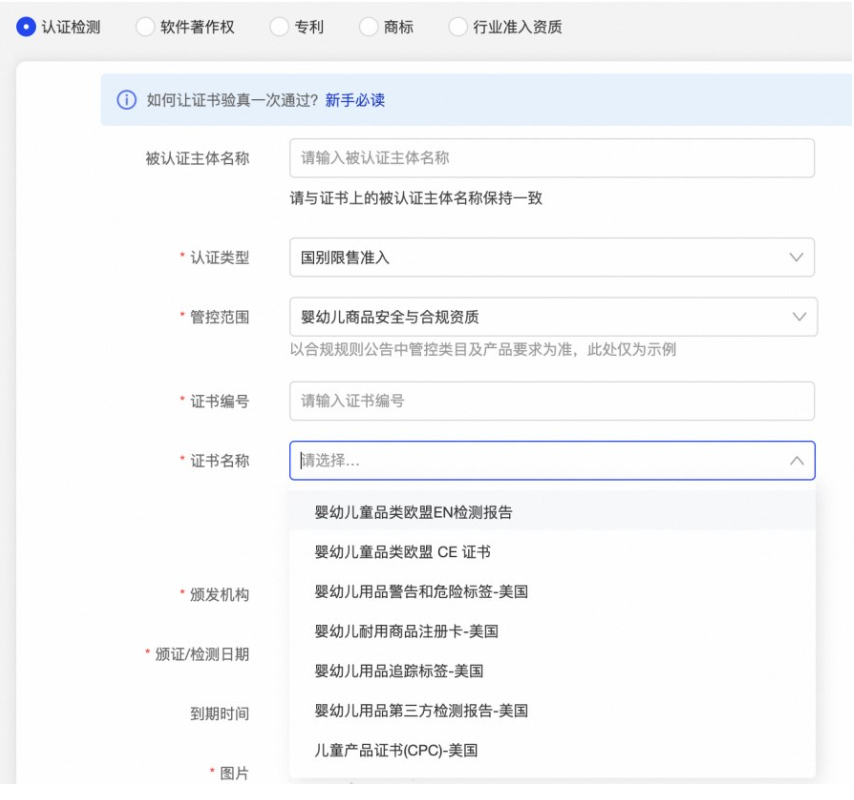Select the 商标 radio button
Image resolution: width=854 pixels, height=800 pixels.
pos(368,27)
